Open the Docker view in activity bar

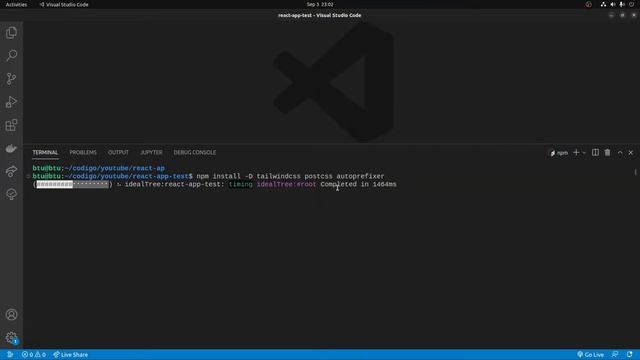pyautogui.click(x=11, y=148)
